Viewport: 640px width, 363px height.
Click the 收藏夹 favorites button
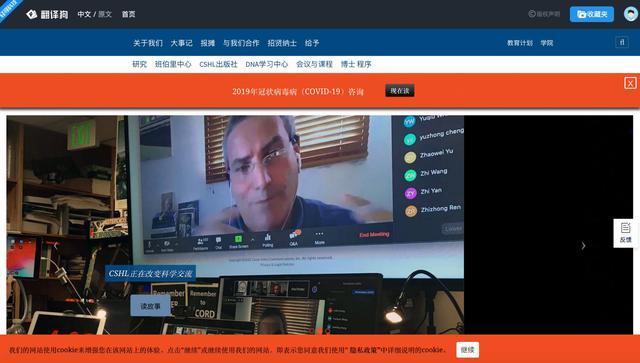(x=592, y=14)
